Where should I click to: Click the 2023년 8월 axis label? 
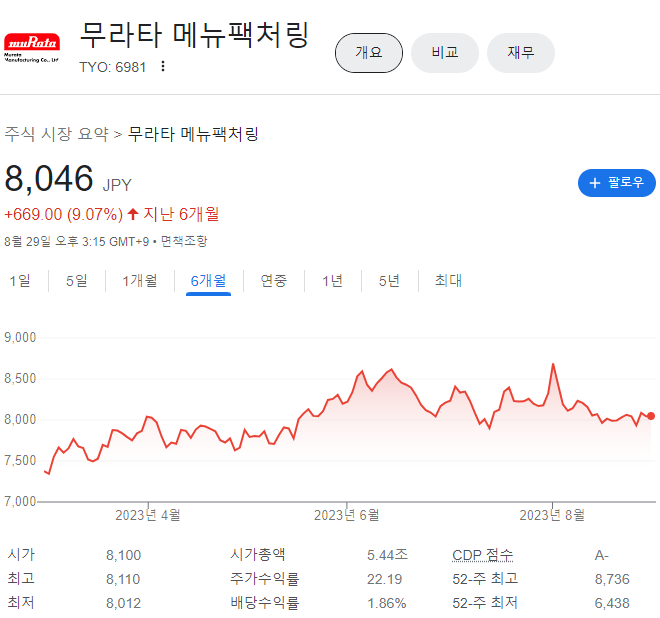[x=552, y=515]
